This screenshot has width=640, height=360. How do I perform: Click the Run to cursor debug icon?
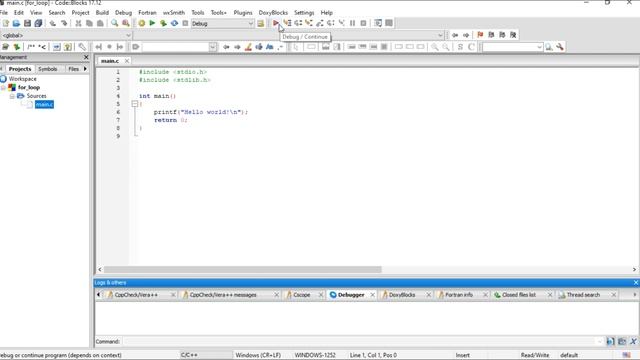tap(287, 23)
